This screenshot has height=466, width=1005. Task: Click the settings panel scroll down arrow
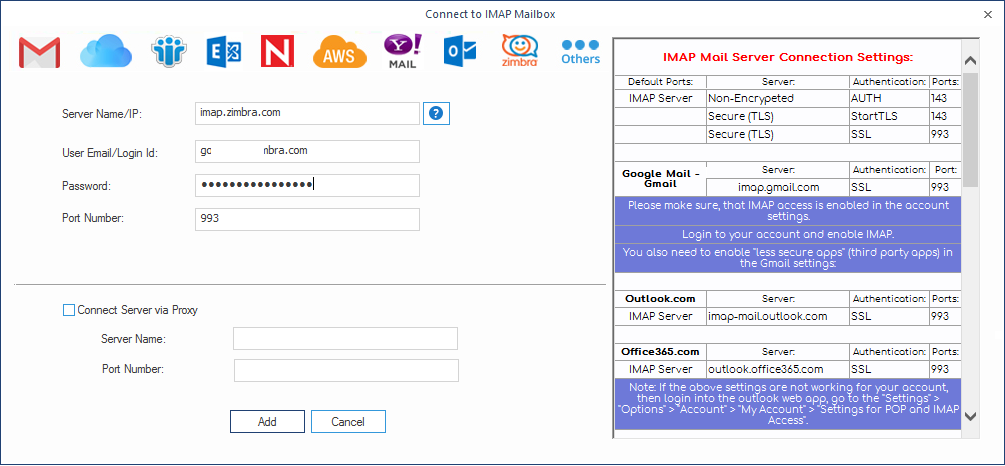pos(970,417)
